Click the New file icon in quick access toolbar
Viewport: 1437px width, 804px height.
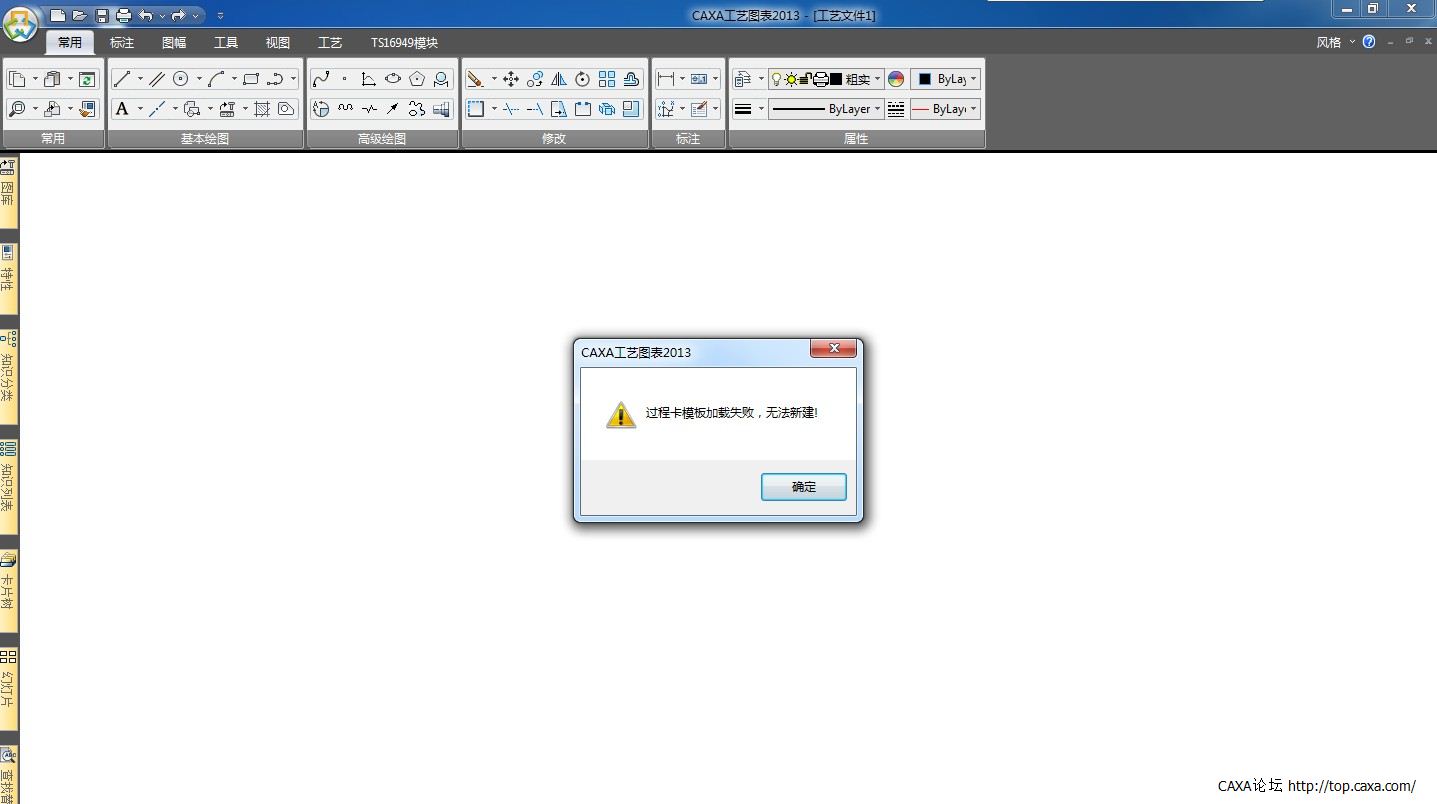coord(57,15)
